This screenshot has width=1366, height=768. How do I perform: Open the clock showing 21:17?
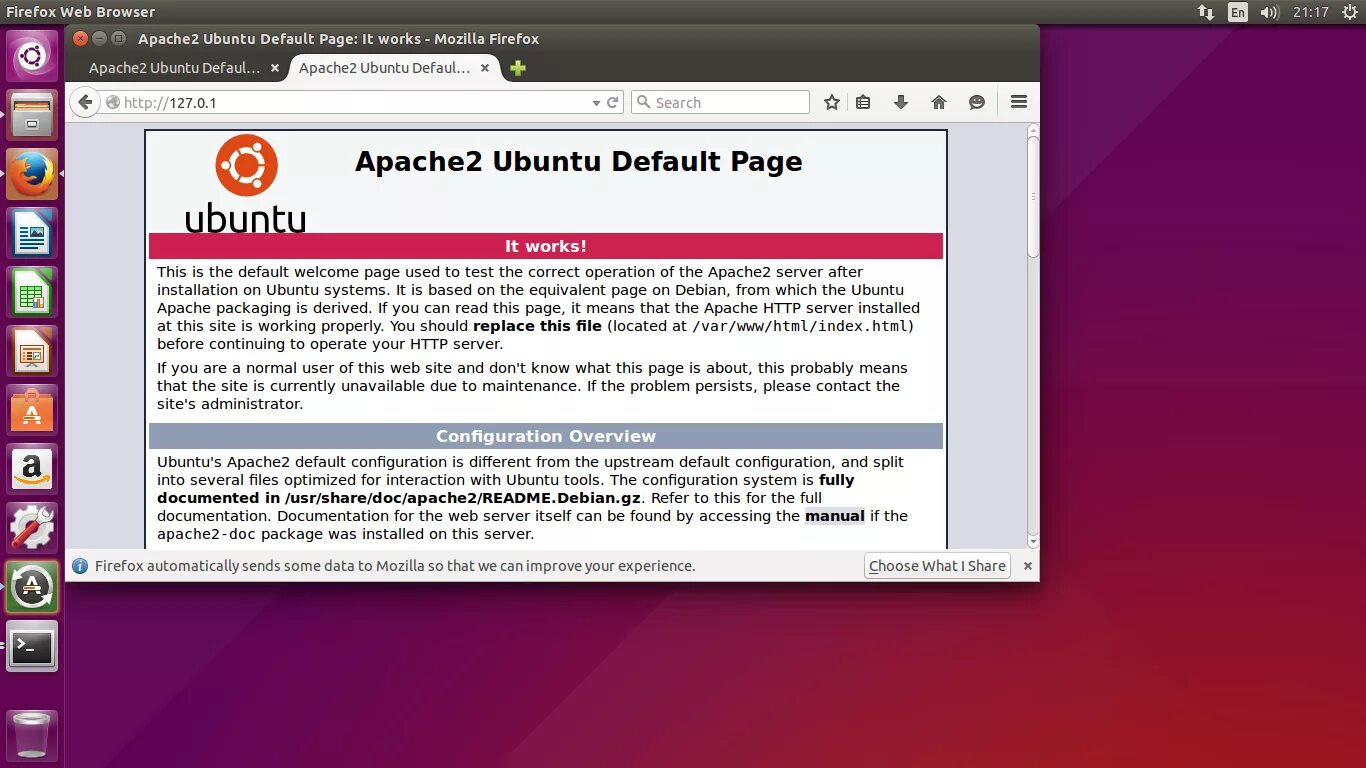pos(1310,12)
